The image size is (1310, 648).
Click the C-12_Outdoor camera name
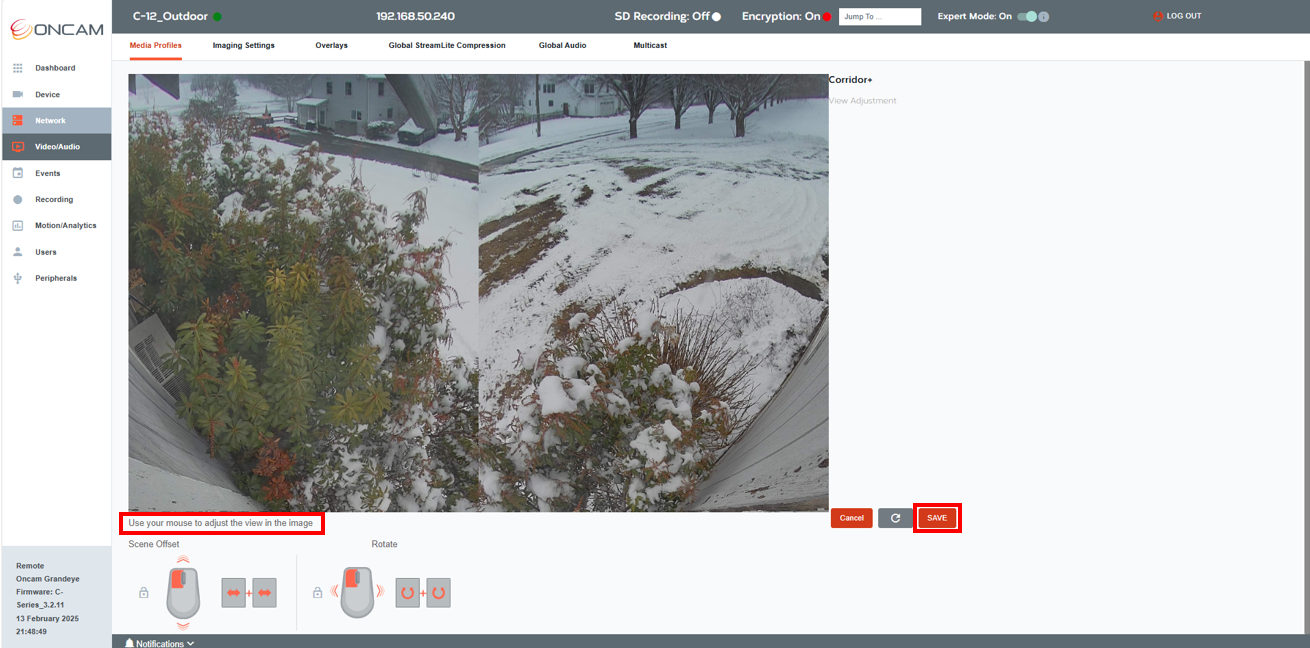(170, 17)
